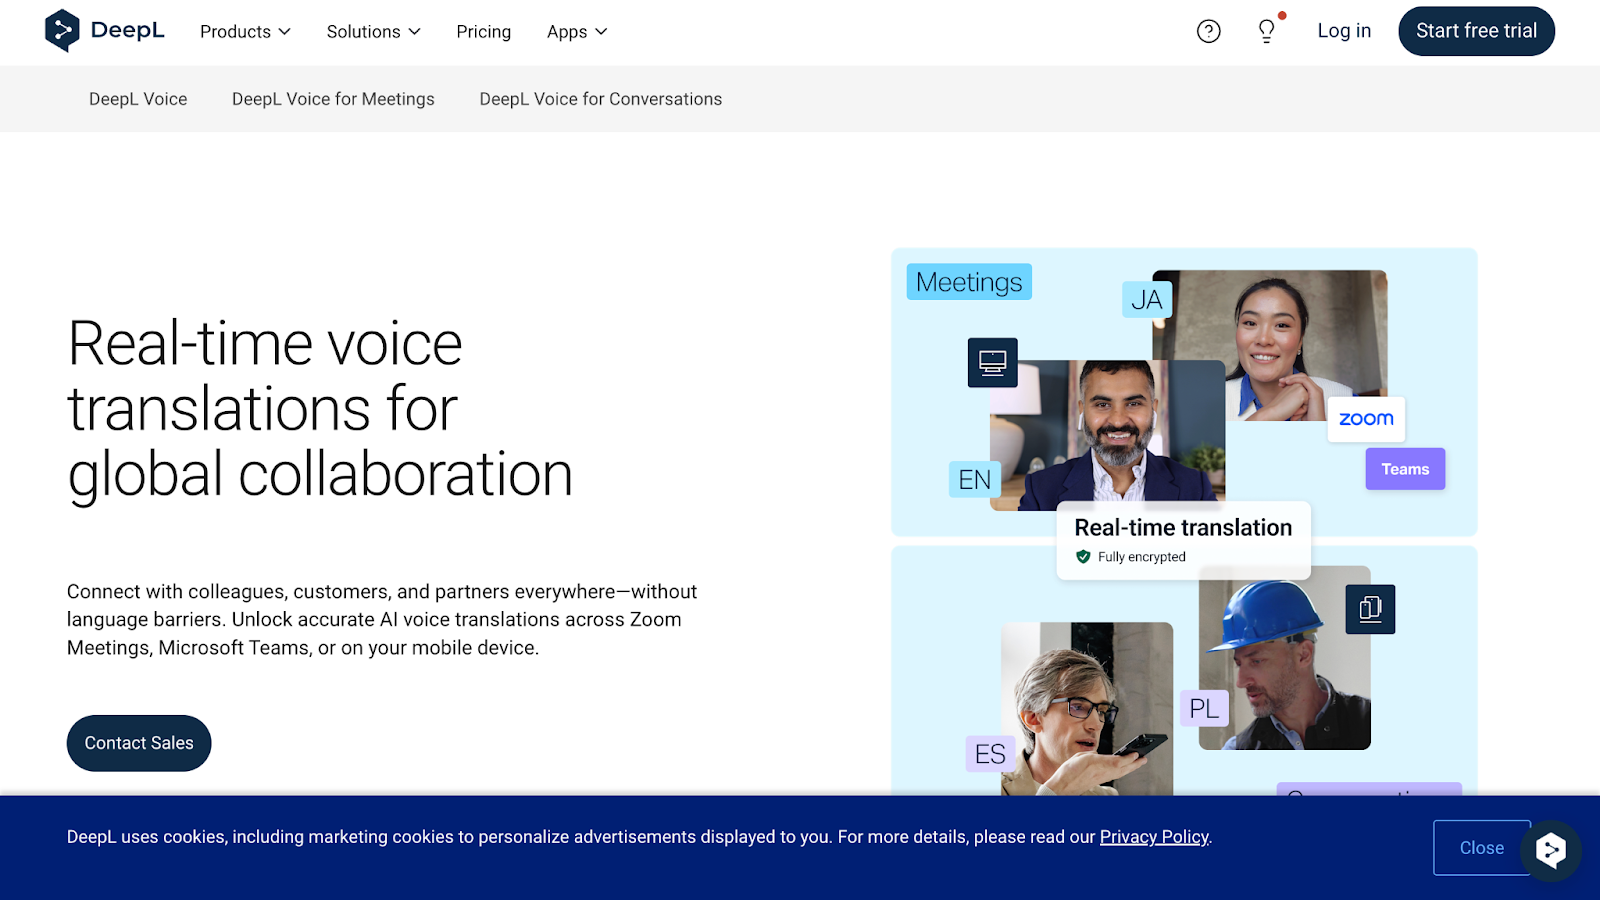This screenshot has width=1600, height=900.
Task: Click the green shield encrypted icon
Action: pyautogui.click(x=1083, y=557)
